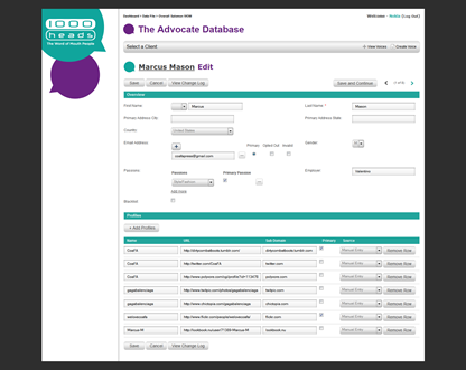This screenshot has height=371, width=467.
Task: Remove the polyvore.com profile row
Action: [399, 277]
